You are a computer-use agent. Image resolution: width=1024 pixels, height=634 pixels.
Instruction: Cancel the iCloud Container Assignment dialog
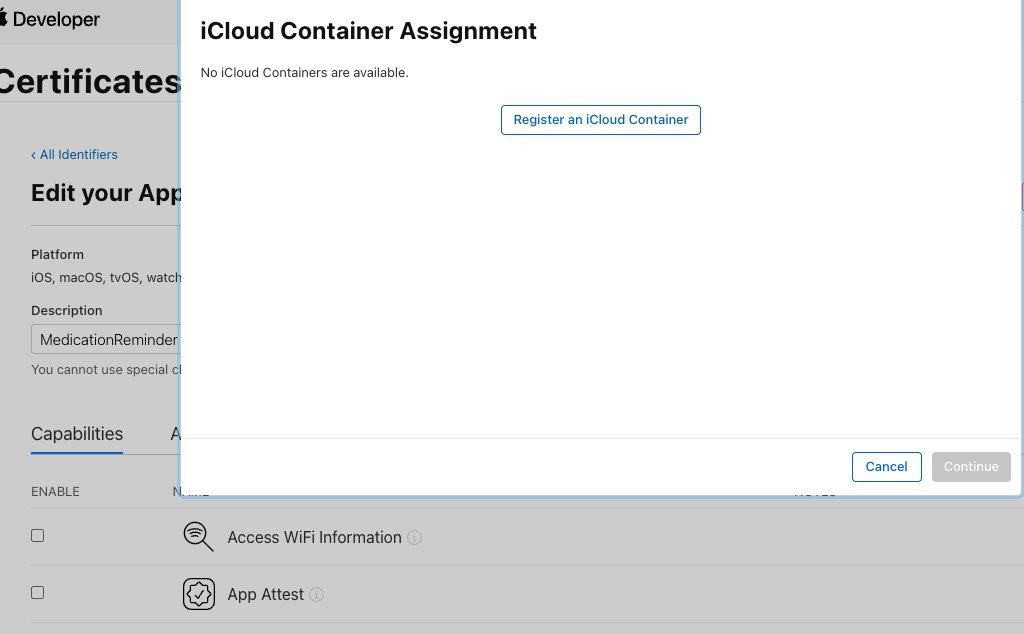tap(886, 466)
